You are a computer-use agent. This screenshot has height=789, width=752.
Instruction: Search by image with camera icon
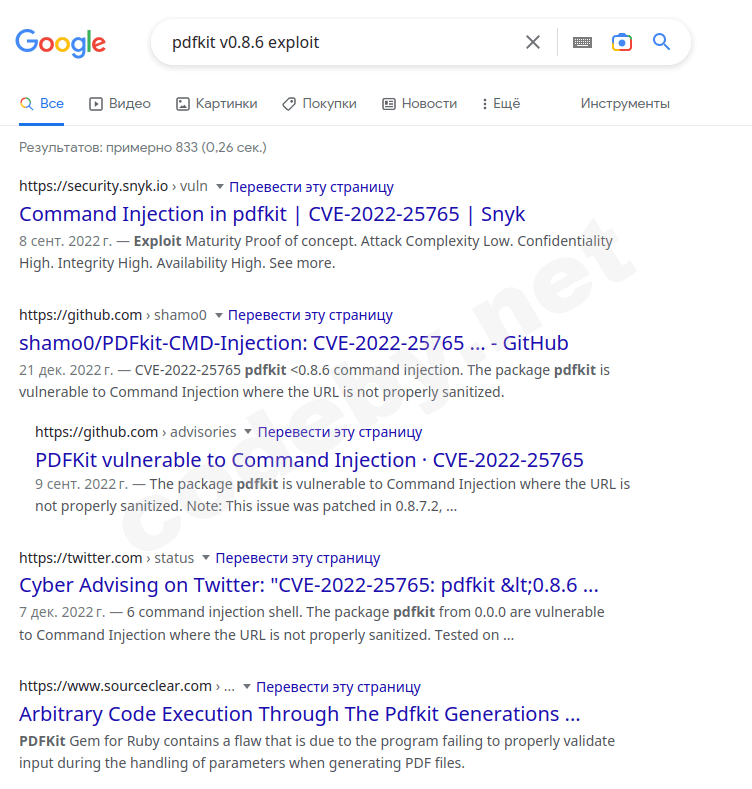point(622,42)
